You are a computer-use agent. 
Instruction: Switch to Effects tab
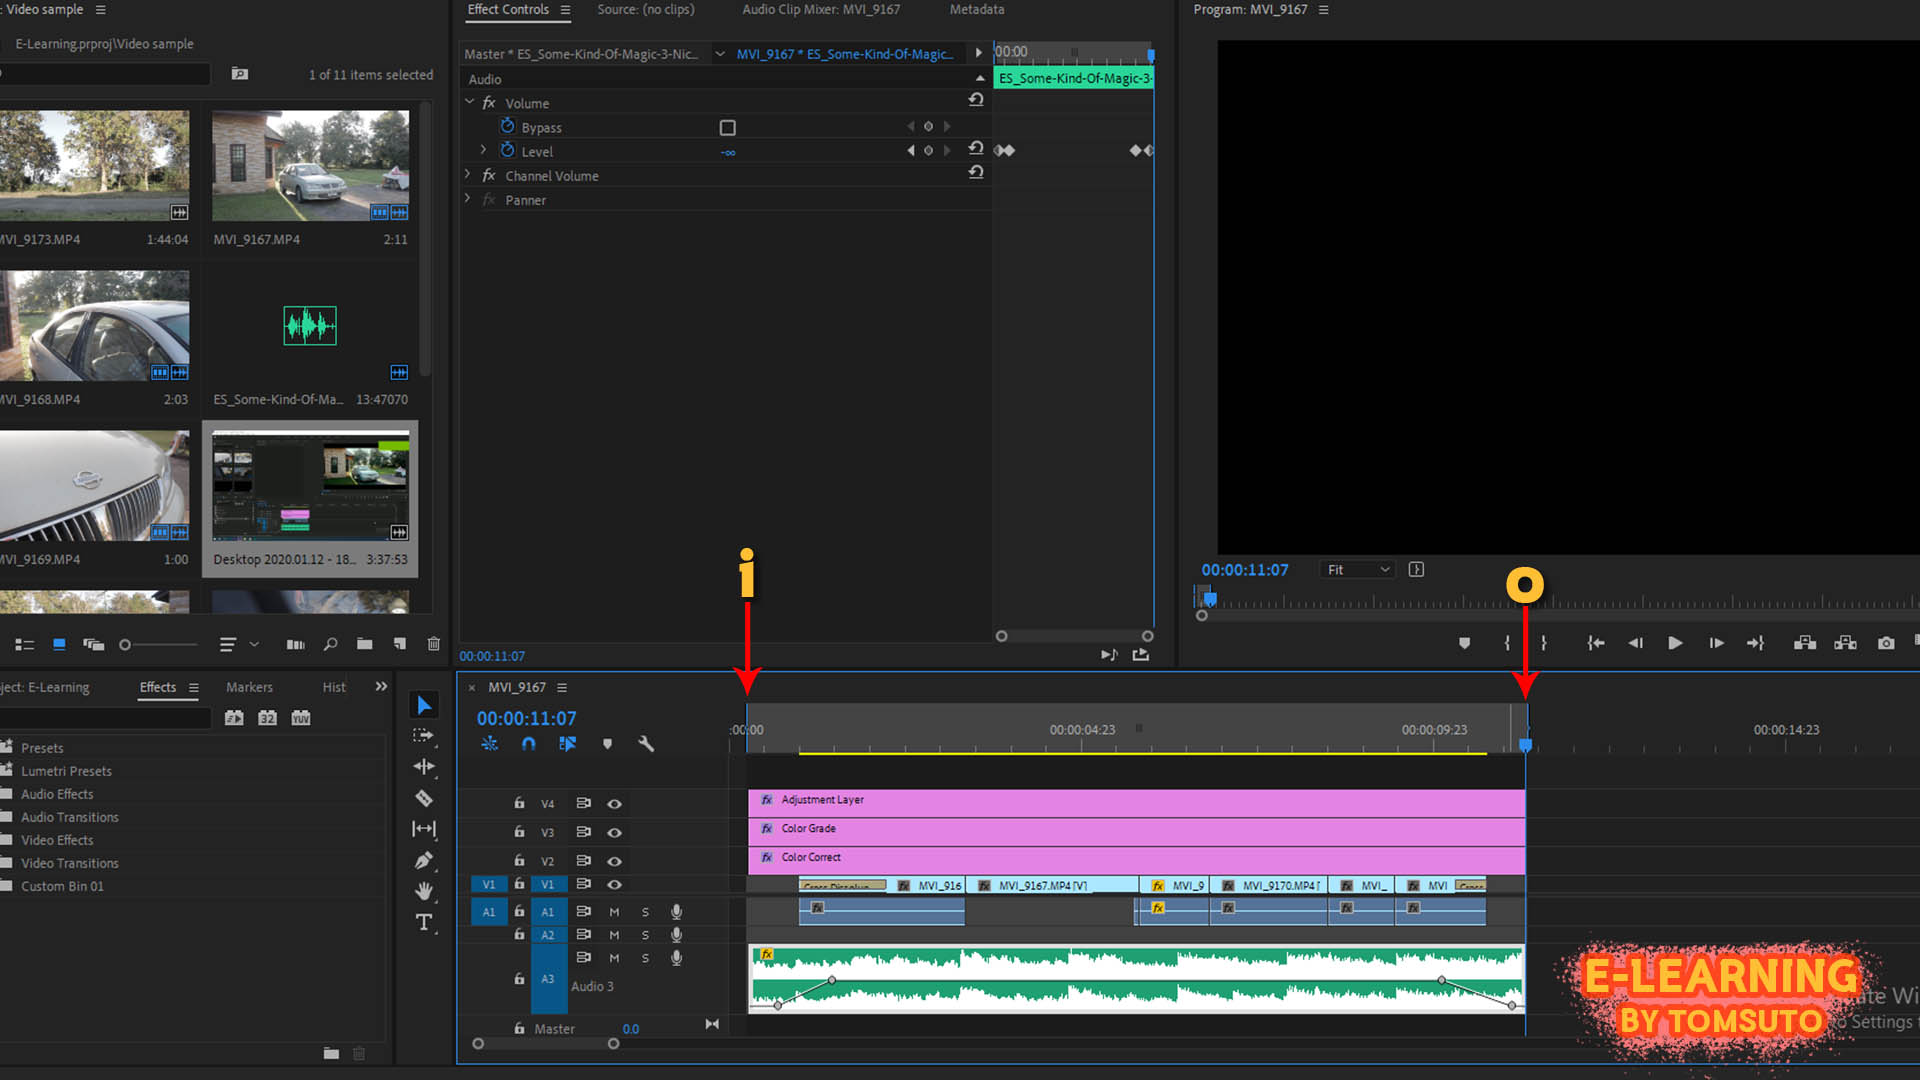[158, 687]
